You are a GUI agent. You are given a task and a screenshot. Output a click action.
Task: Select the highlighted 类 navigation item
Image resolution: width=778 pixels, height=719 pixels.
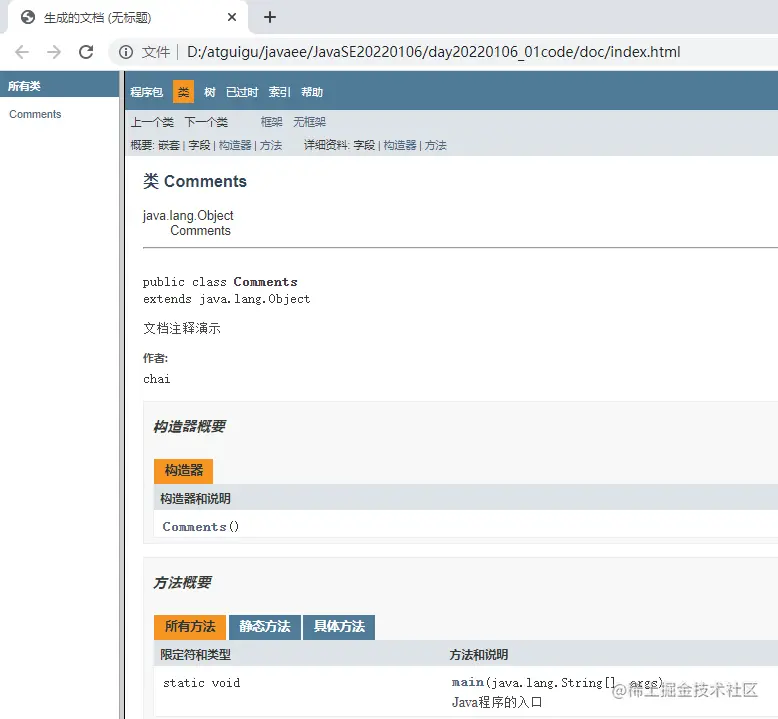click(184, 92)
